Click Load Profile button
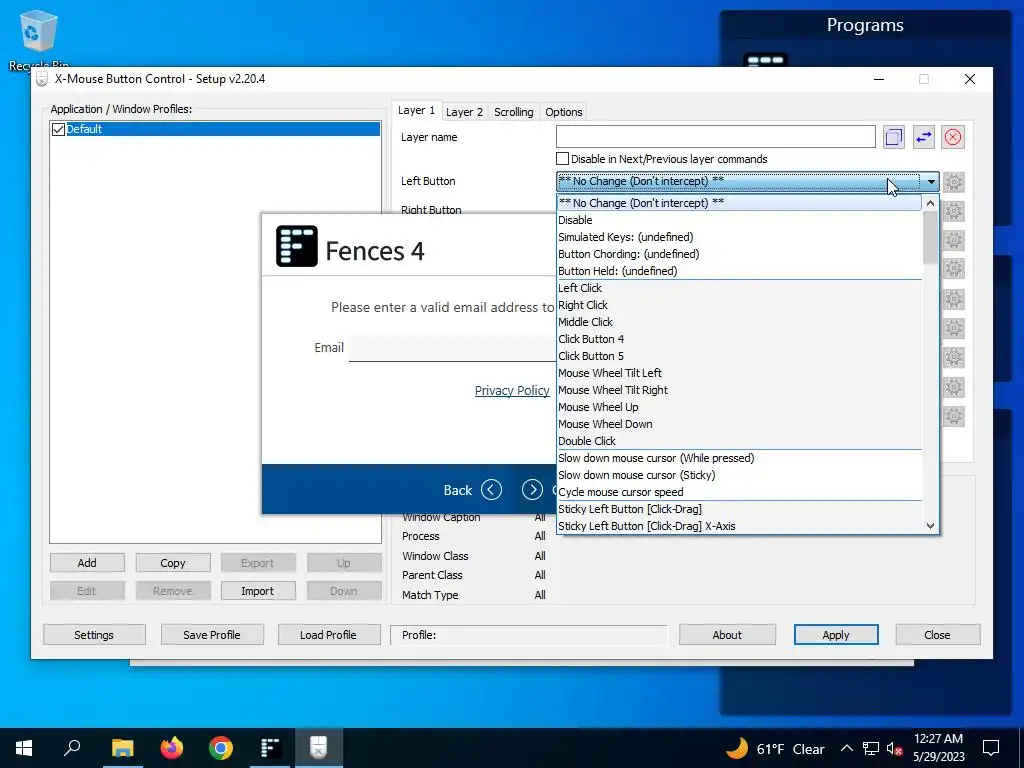 click(328, 635)
